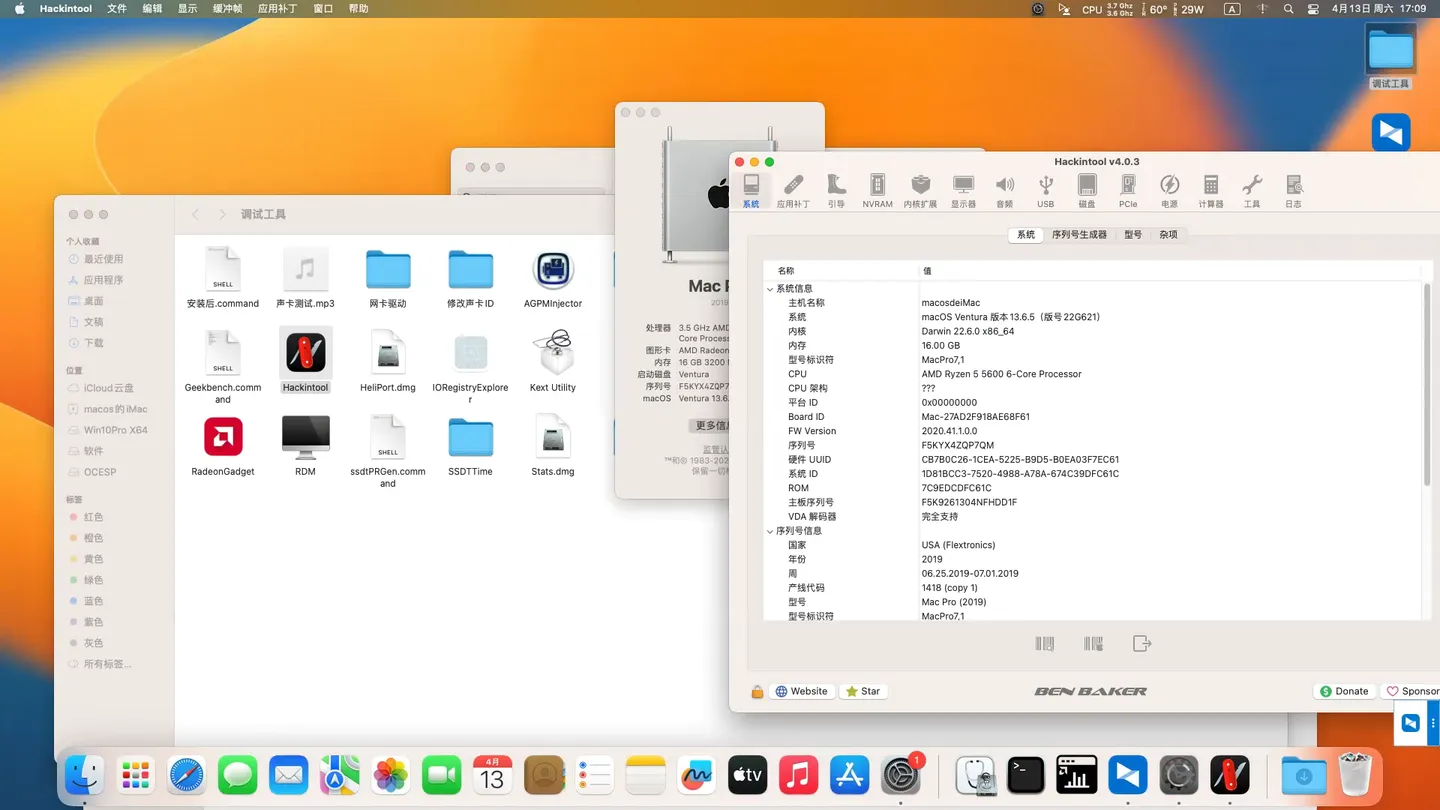1440x810 pixels.
Task: Open the NVRAM section
Action: 877,188
